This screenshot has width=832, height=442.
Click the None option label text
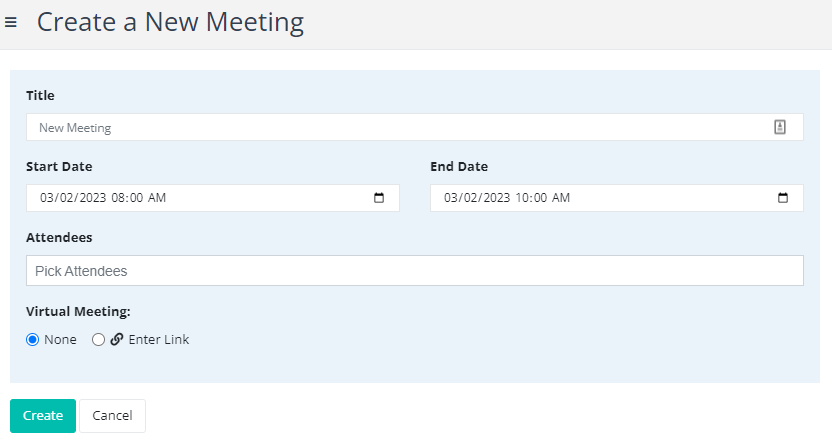[60, 340]
